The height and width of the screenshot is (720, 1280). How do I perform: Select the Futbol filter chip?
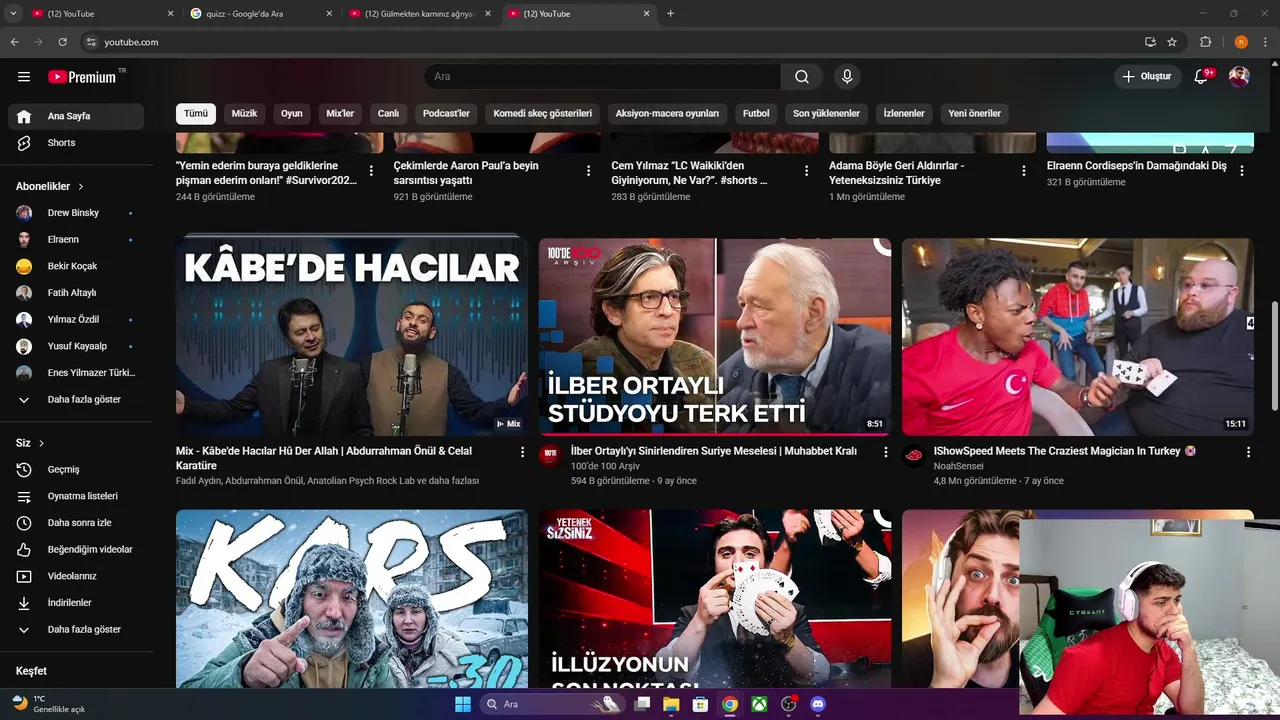click(x=756, y=114)
